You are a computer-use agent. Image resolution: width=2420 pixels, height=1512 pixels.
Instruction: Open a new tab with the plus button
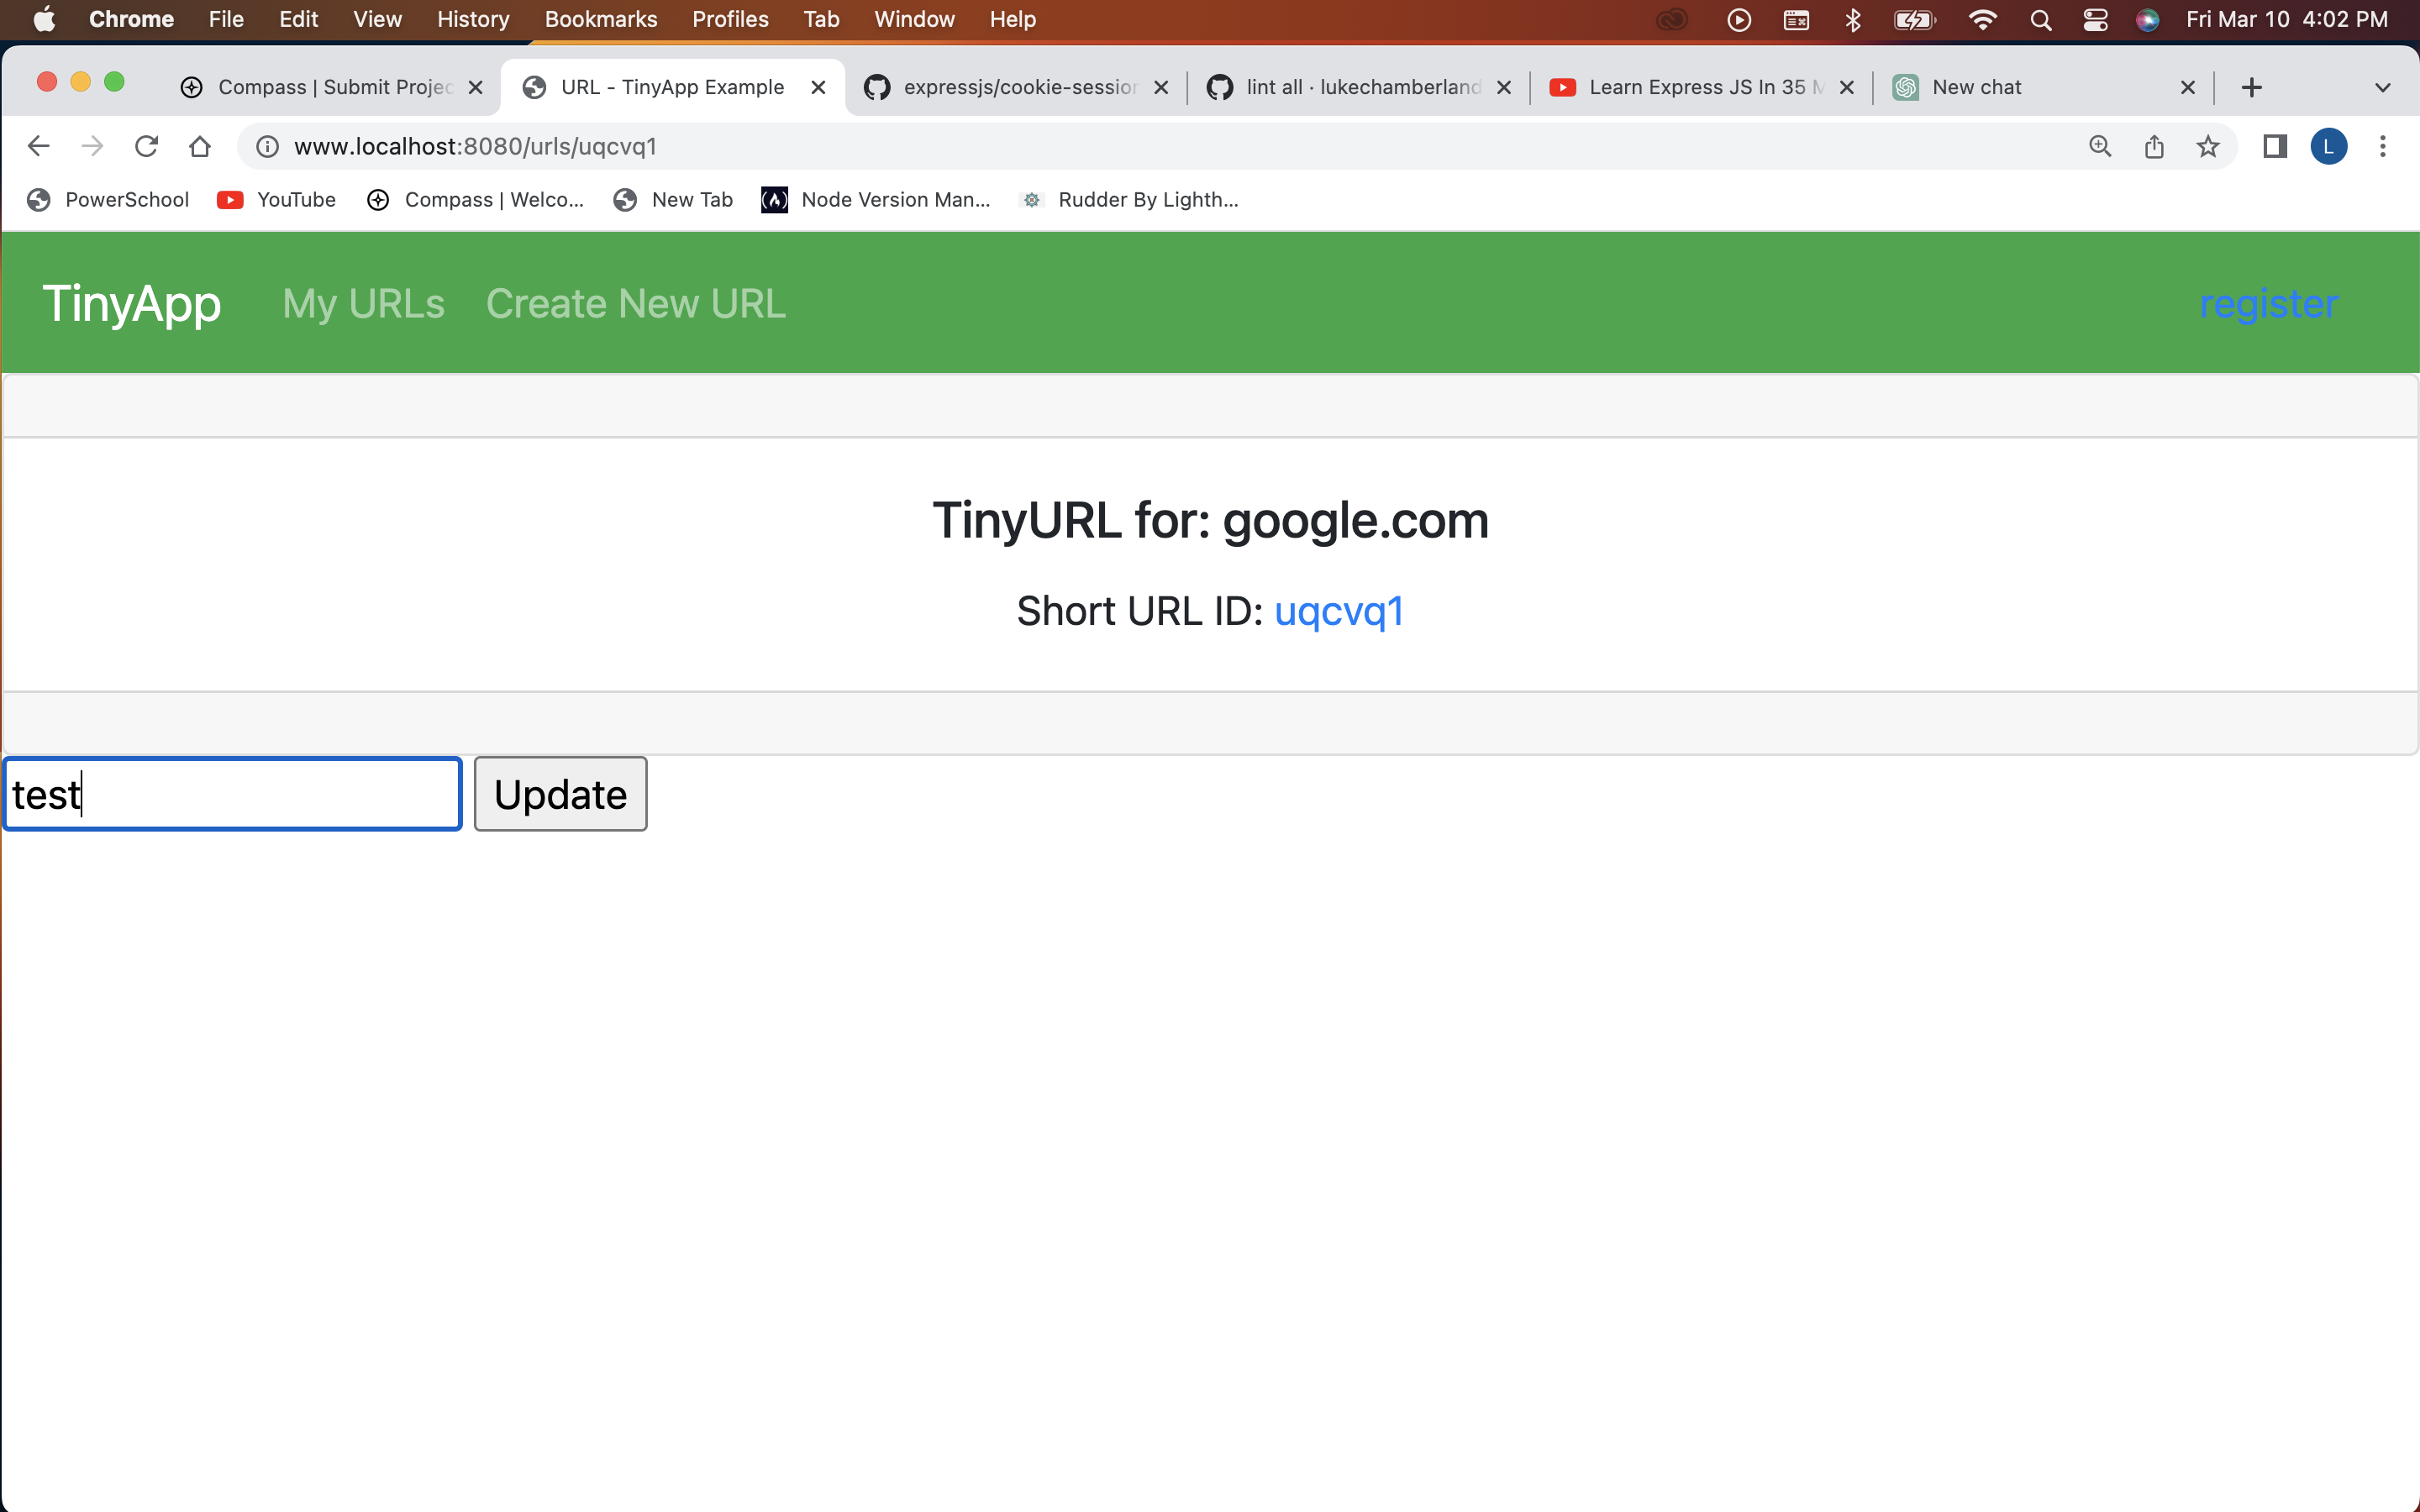[2252, 87]
